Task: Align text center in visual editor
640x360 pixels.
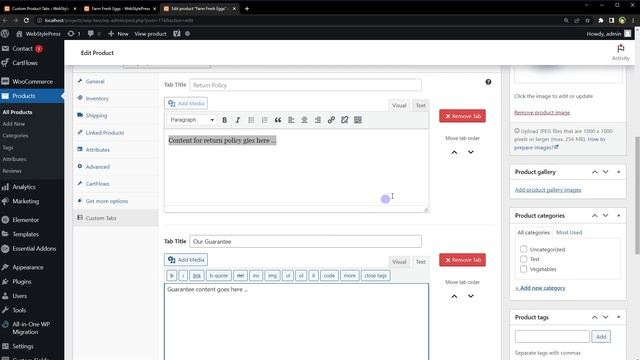Action: click(x=304, y=120)
